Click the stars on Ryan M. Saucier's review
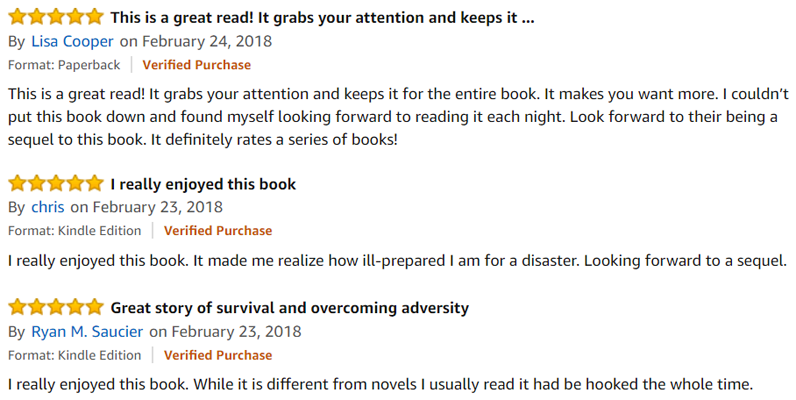This screenshot has width=796, height=400. (x=55, y=307)
